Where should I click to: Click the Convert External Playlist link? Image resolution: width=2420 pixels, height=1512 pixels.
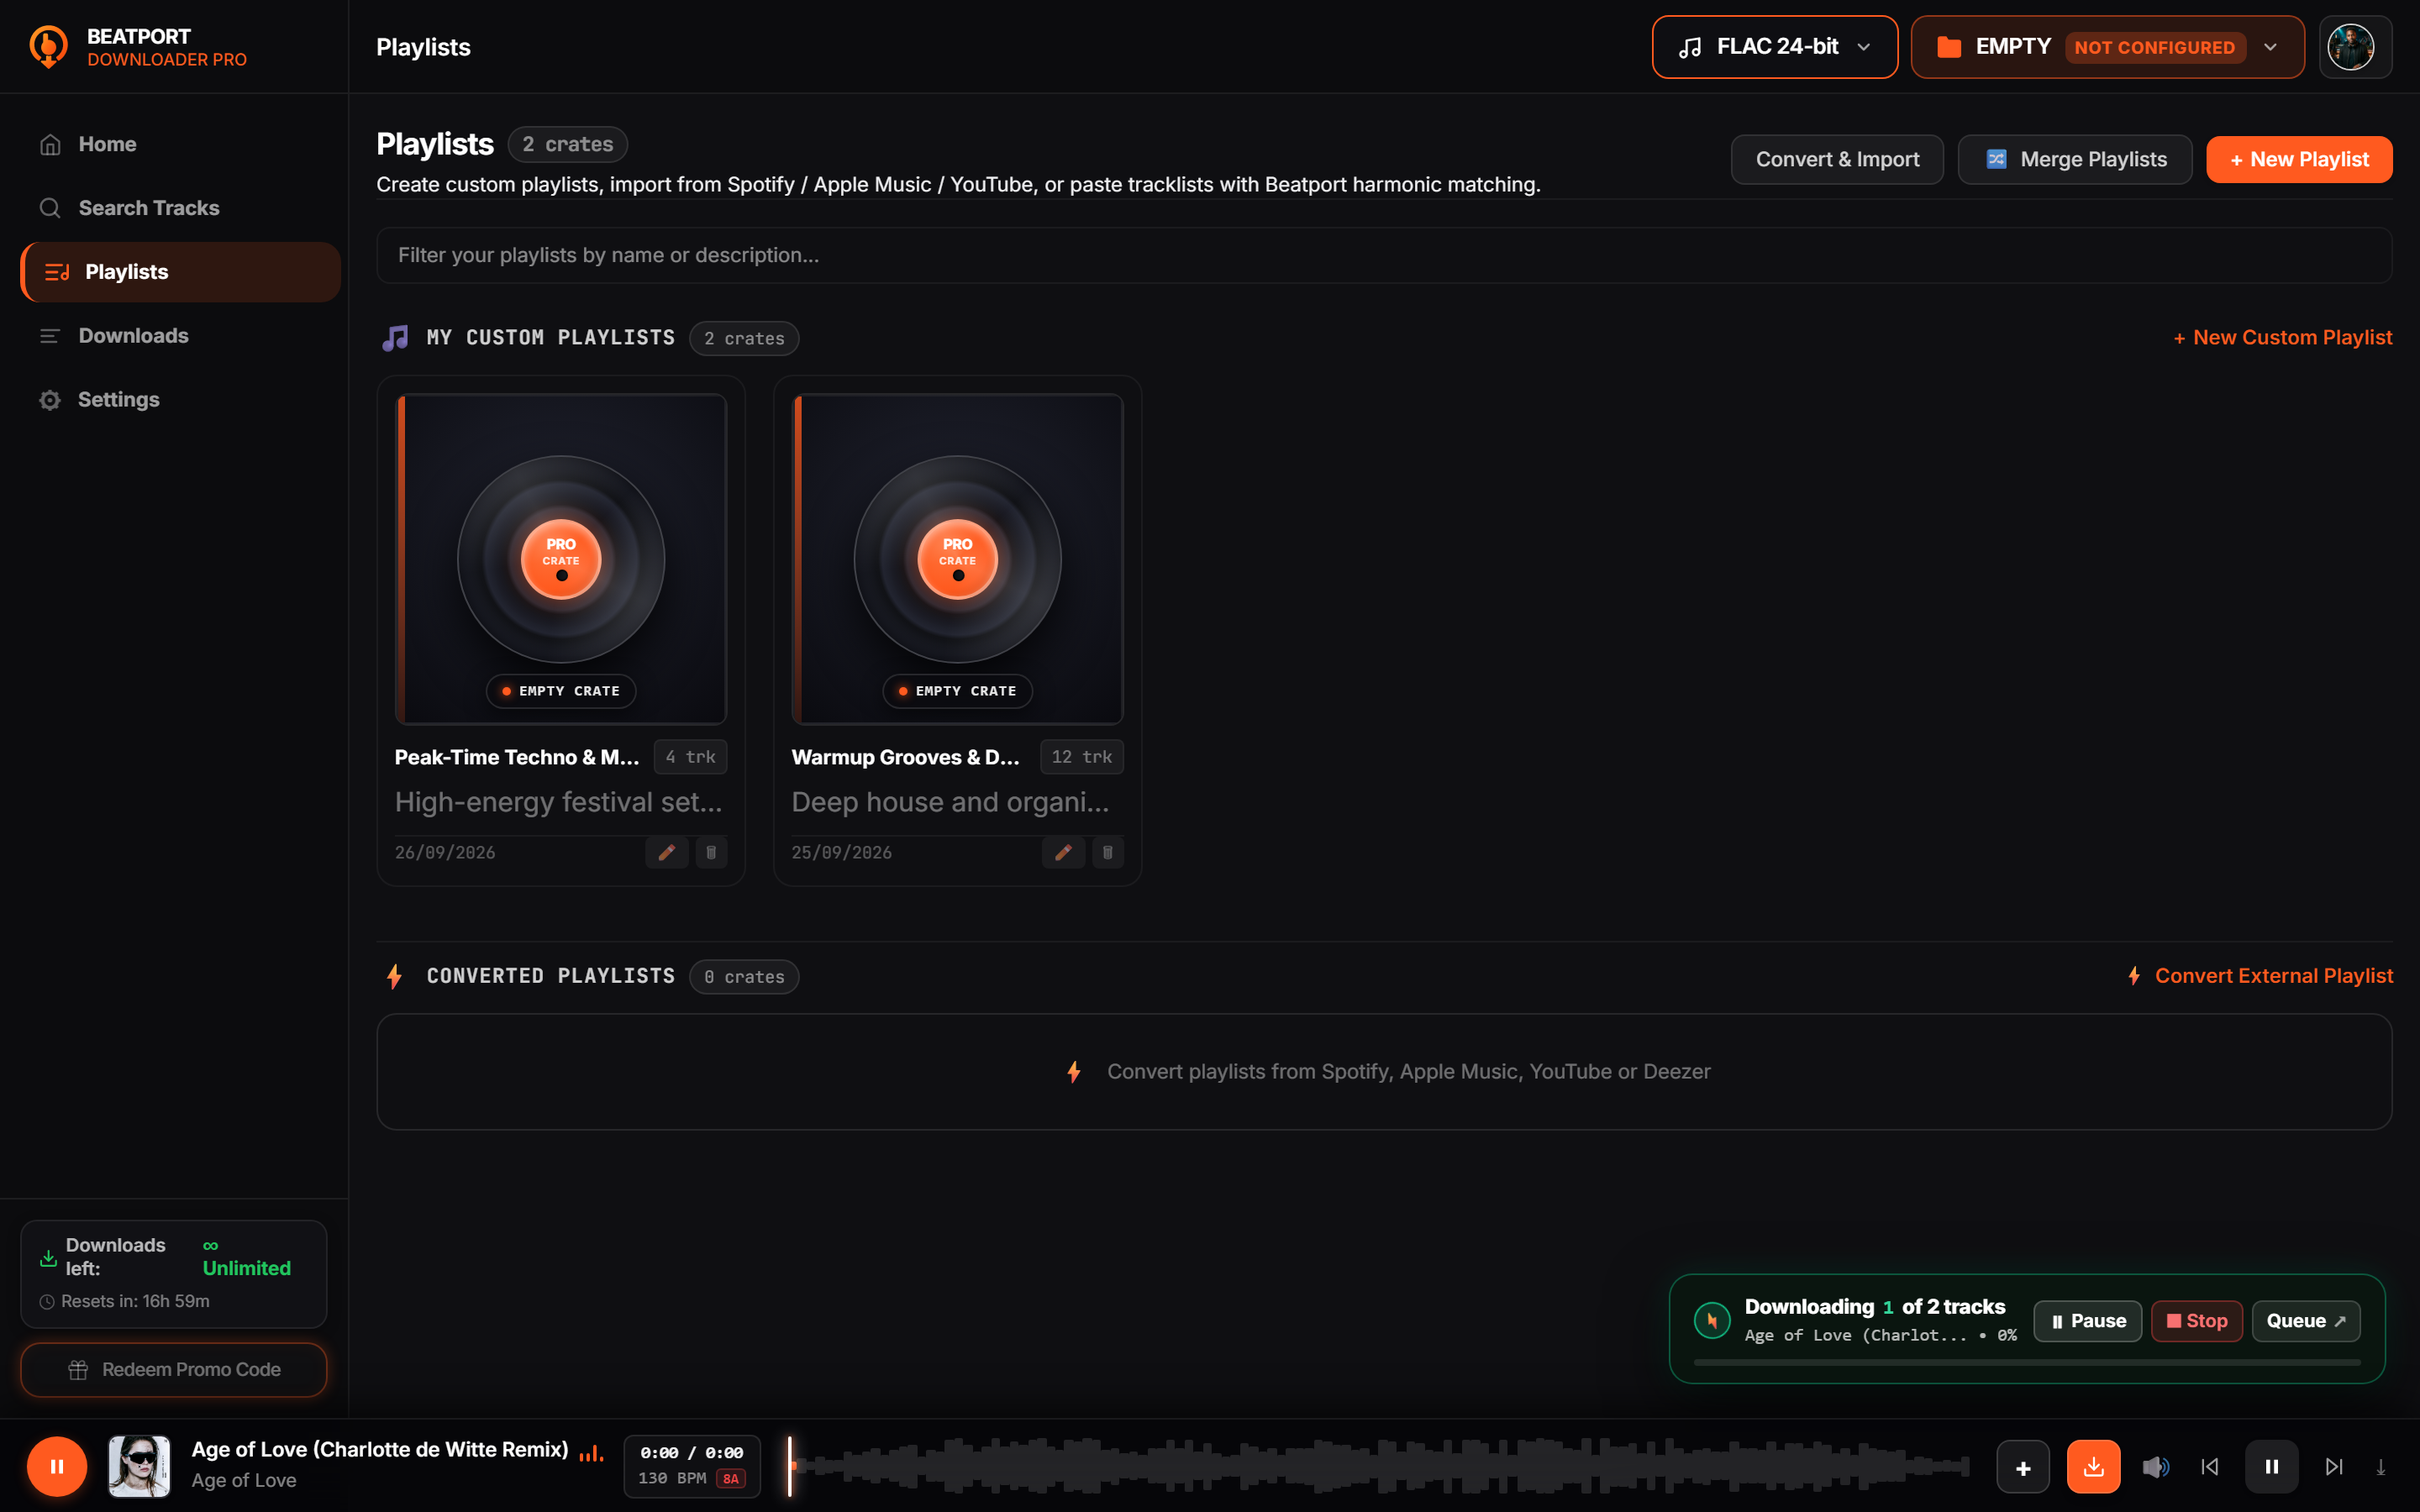2260,976
